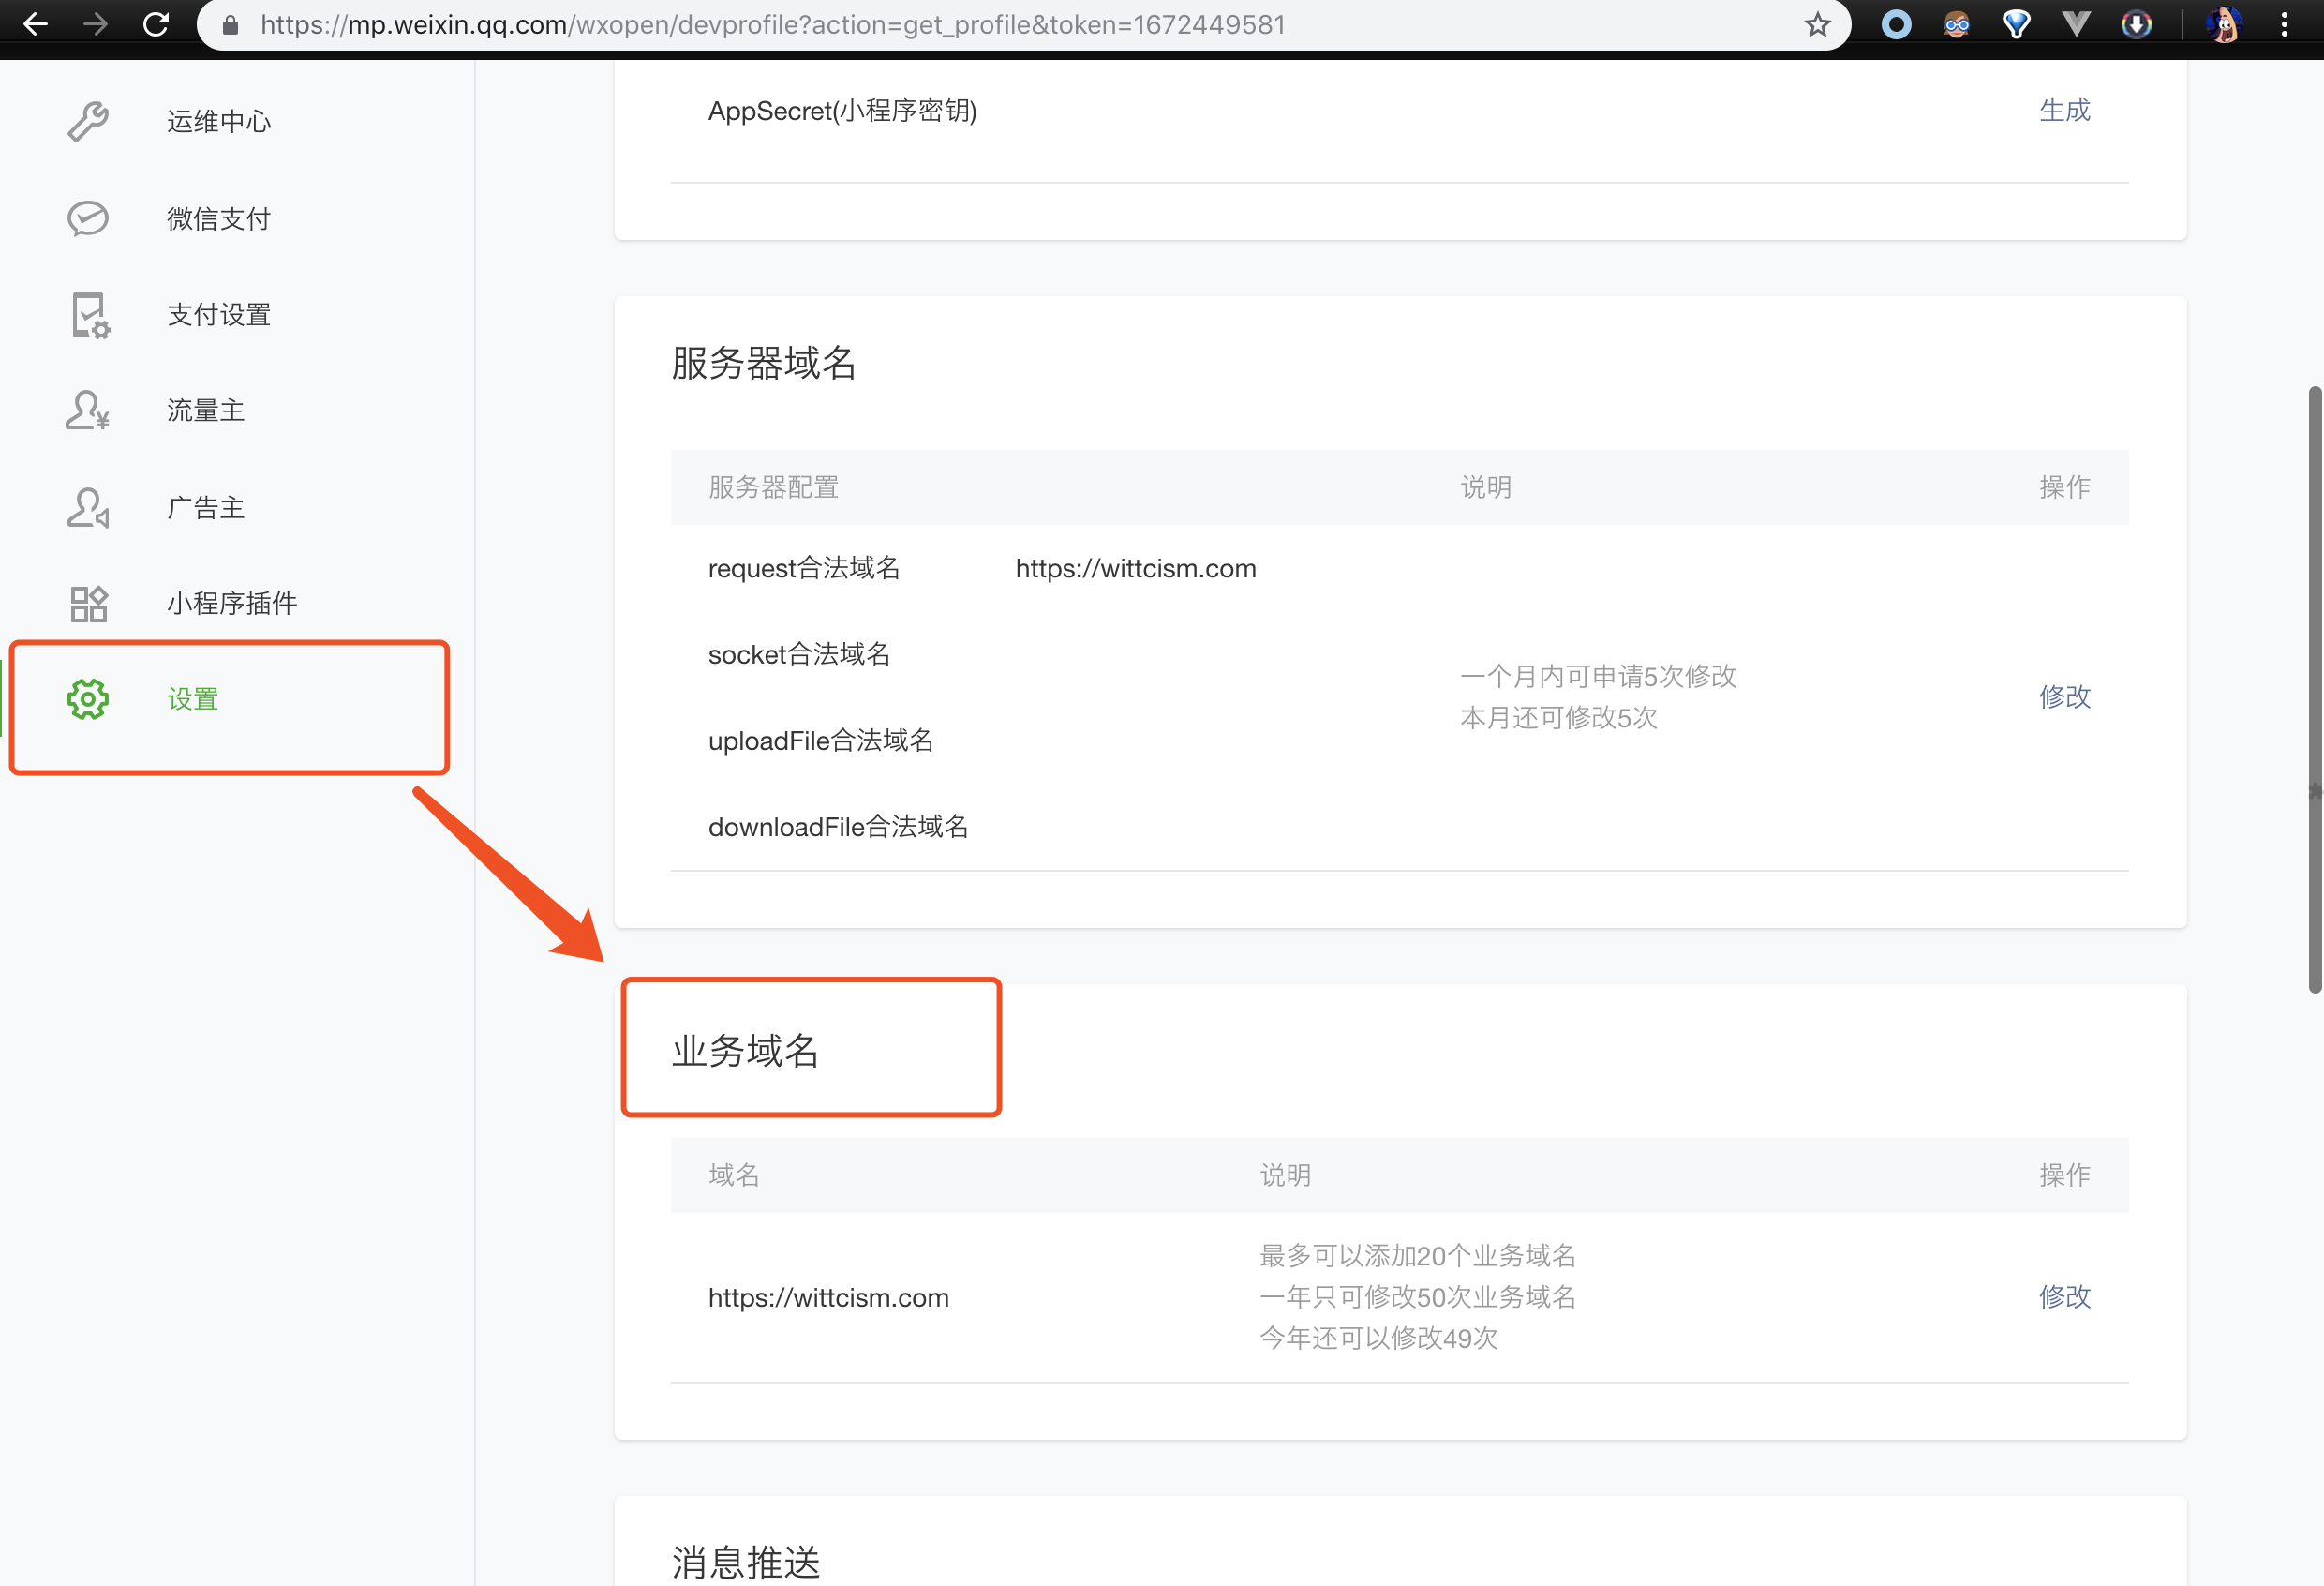Image resolution: width=2324 pixels, height=1586 pixels.
Task: Reload the page with refresh icon
Action: coord(156,25)
